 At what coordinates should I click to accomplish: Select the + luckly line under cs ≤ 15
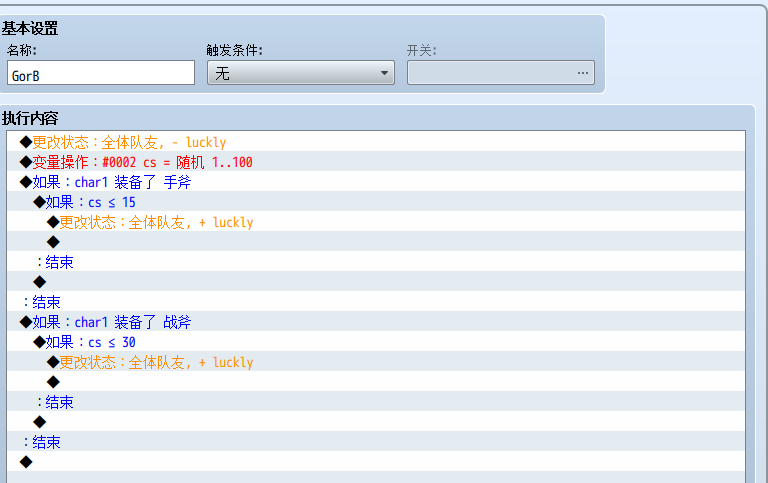click(376, 222)
